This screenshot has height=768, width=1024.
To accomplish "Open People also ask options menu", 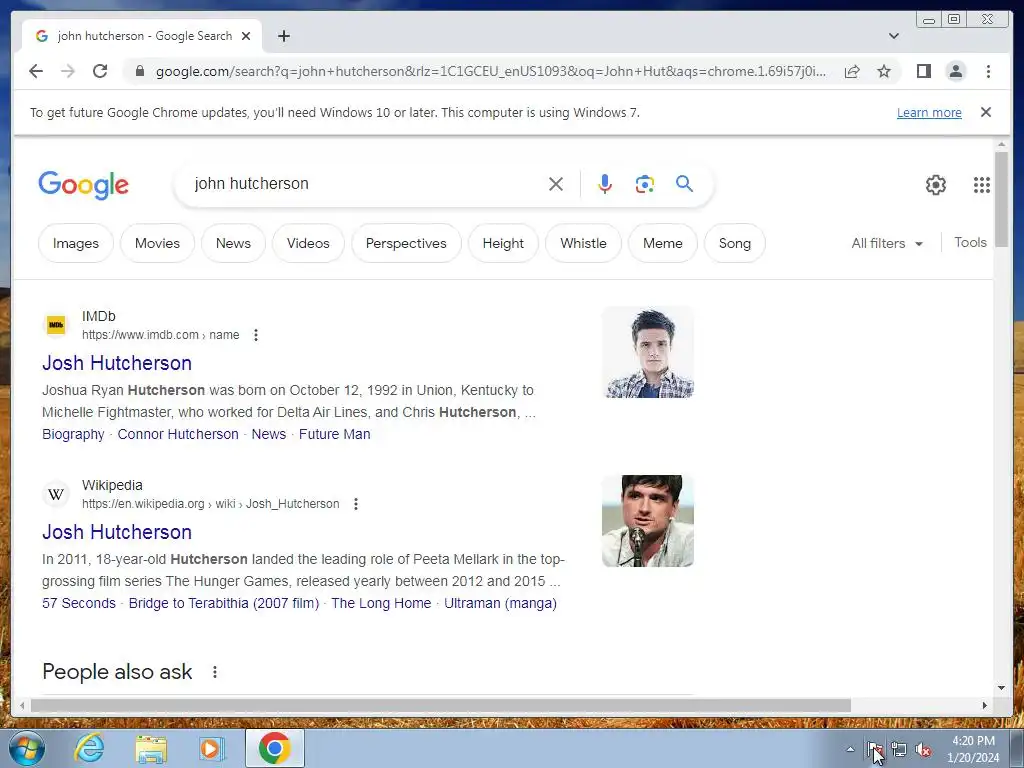I will tap(215, 672).
